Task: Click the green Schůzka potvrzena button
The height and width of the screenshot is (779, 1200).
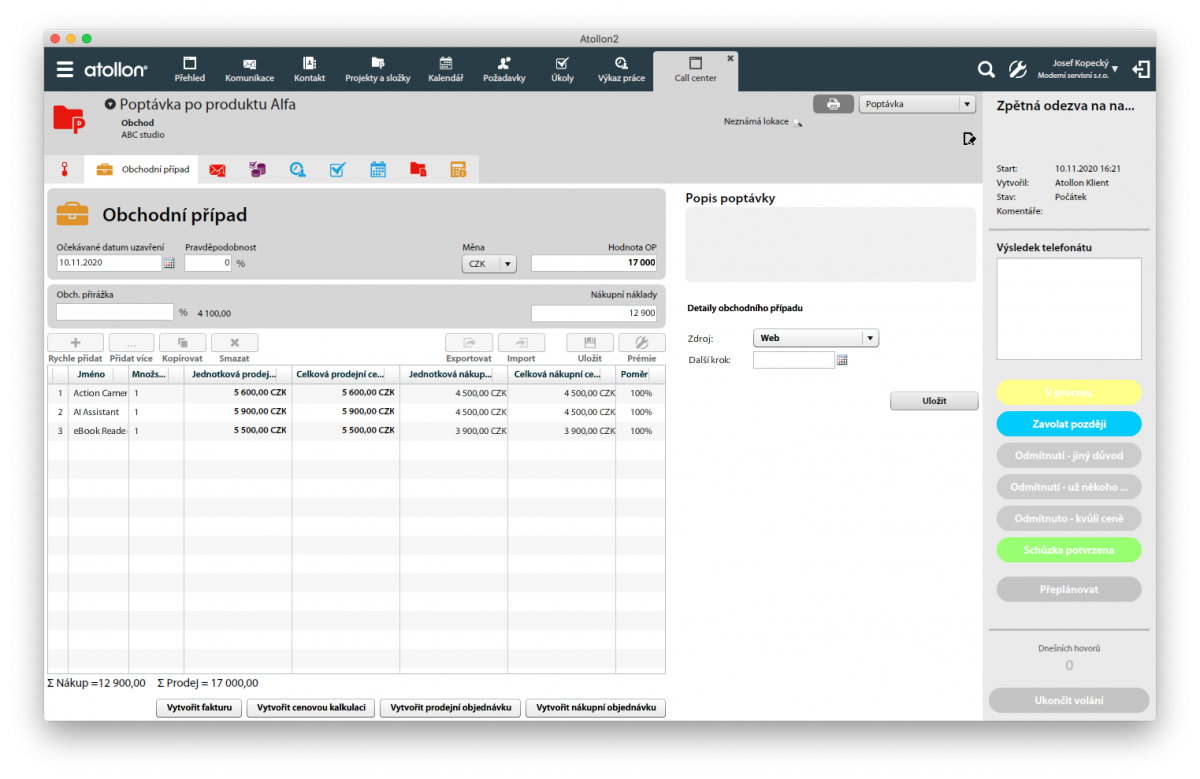Action: pos(1068,550)
